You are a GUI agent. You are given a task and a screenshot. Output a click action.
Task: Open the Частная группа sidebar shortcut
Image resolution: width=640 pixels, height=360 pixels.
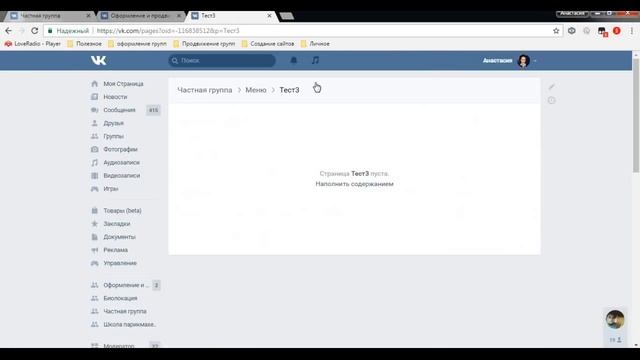pyautogui.click(x=125, y=311)
